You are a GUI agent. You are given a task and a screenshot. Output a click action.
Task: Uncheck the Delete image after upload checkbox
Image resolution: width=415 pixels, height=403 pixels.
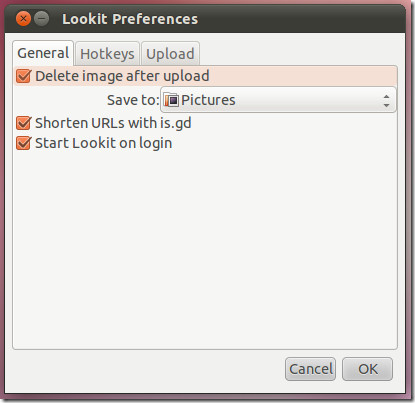pyautogui.click(x=24, y=76)
